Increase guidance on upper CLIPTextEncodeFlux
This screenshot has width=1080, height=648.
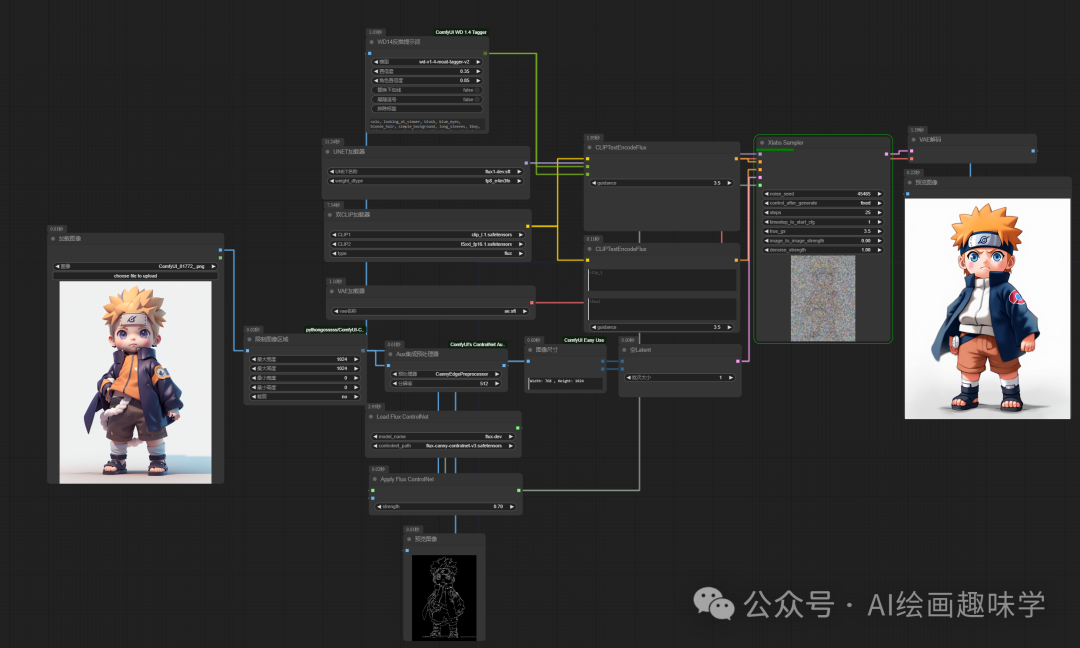tap(729, 183)
